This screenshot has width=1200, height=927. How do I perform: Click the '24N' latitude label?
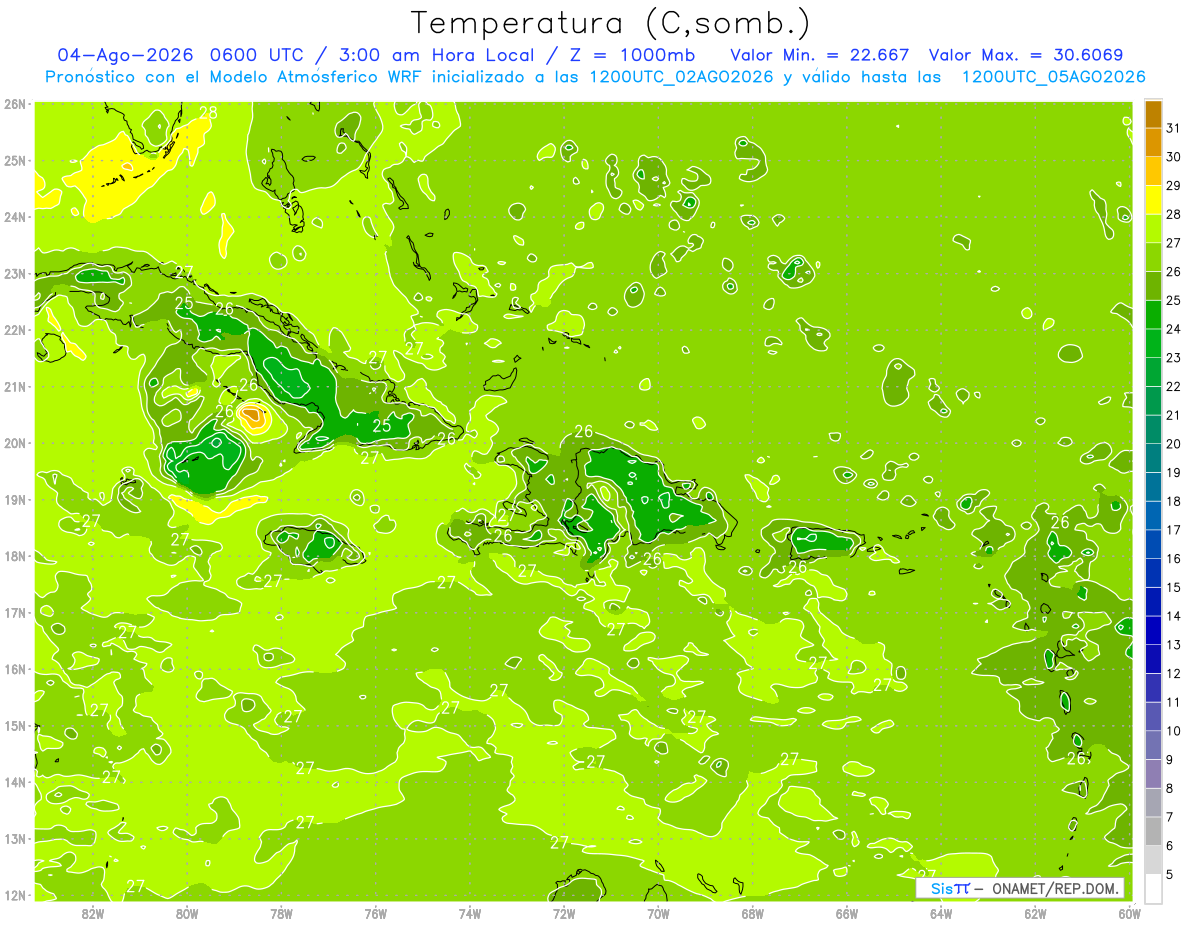15,217
